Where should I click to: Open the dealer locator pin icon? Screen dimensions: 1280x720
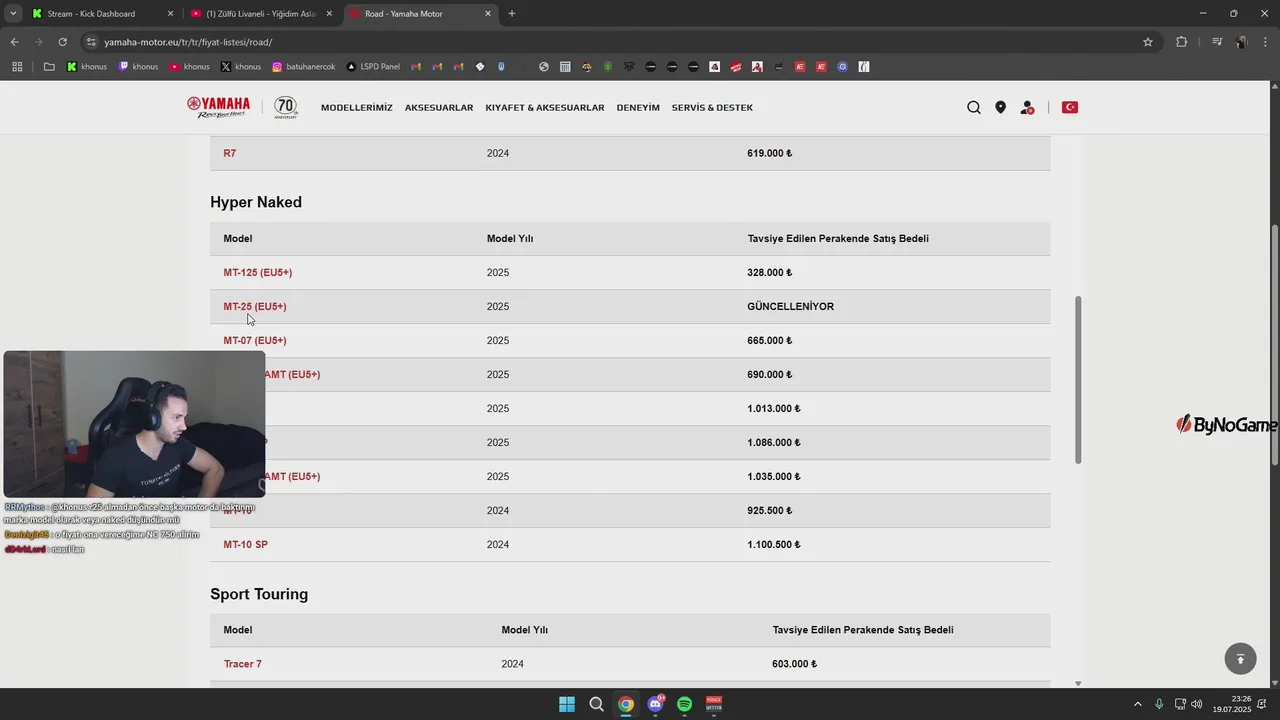click(1000, 107)
